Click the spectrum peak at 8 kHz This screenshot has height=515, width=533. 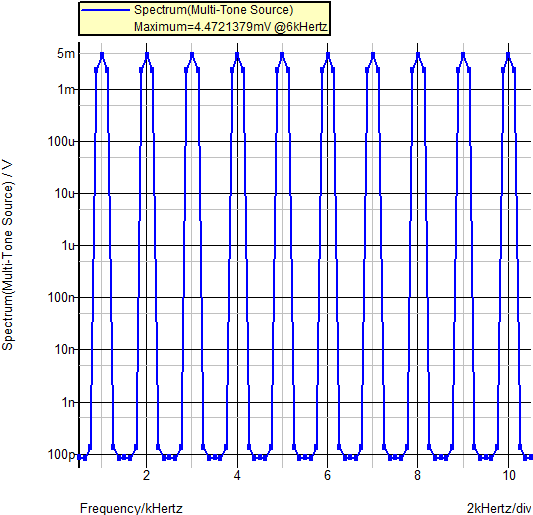[x=418, y=54]
